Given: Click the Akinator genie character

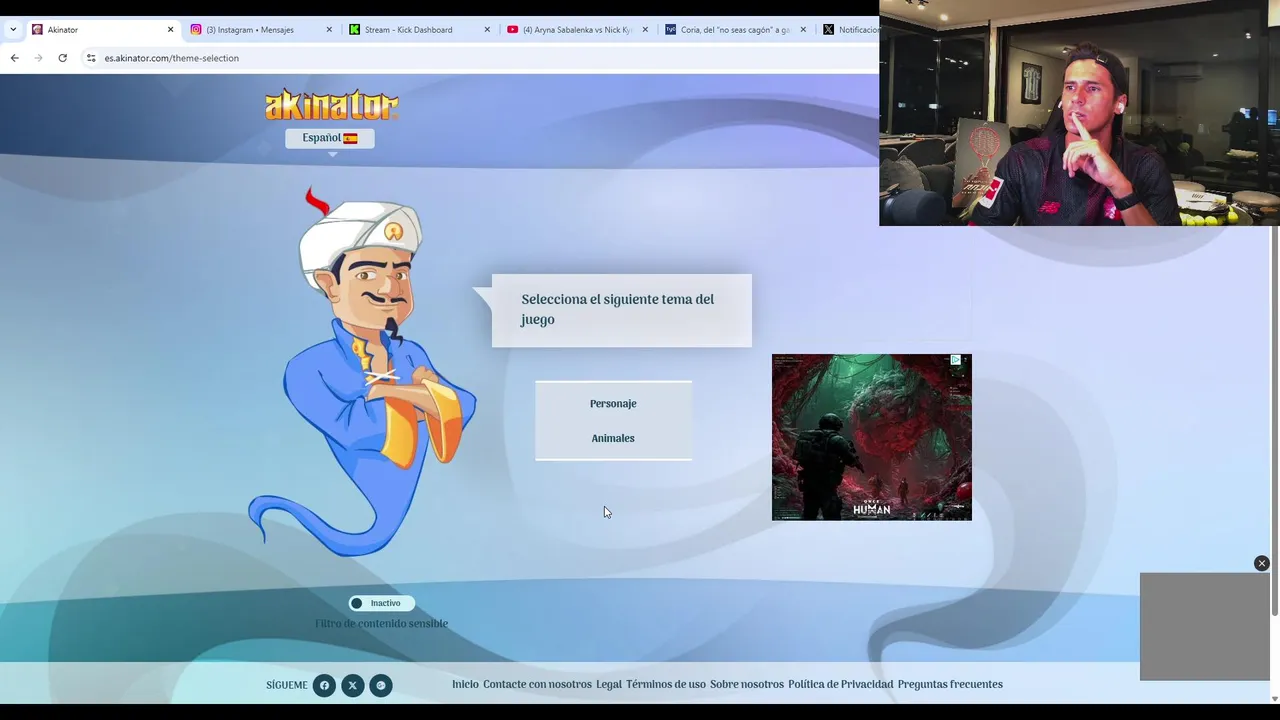Looking at the screenshot, I should click(365, 372).
